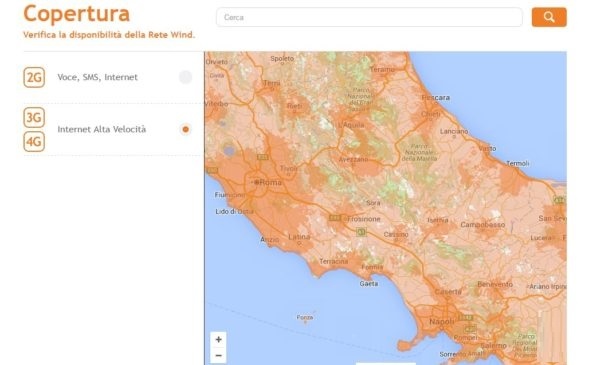600x365 pixels.
Task: Click the 4G network badge icon
Action: [x=34, y=142]
